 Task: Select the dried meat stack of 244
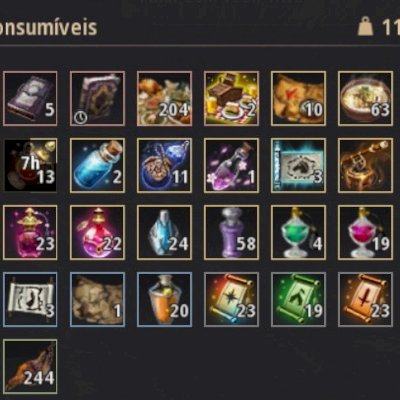coord(30,366)
